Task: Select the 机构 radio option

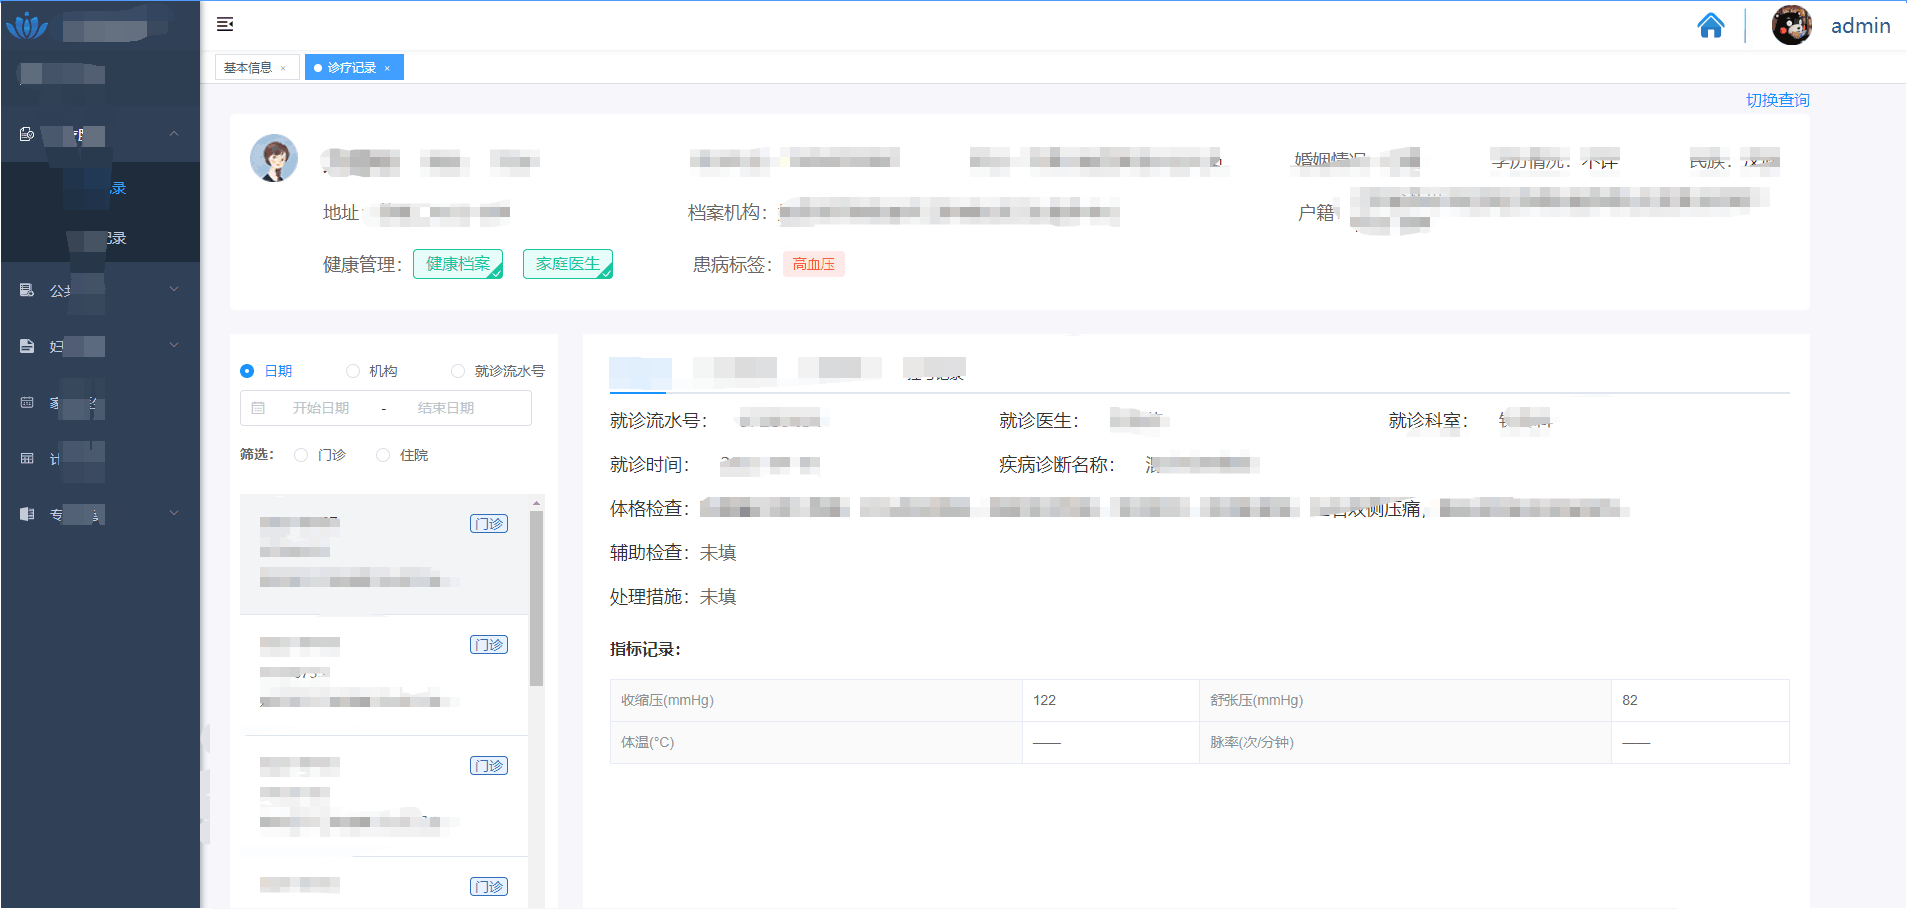Action: (x=353, y=371)
